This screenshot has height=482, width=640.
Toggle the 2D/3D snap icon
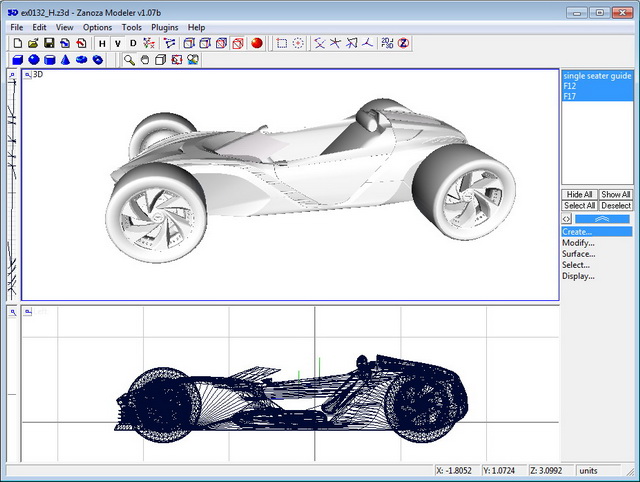tap(387, 43)
